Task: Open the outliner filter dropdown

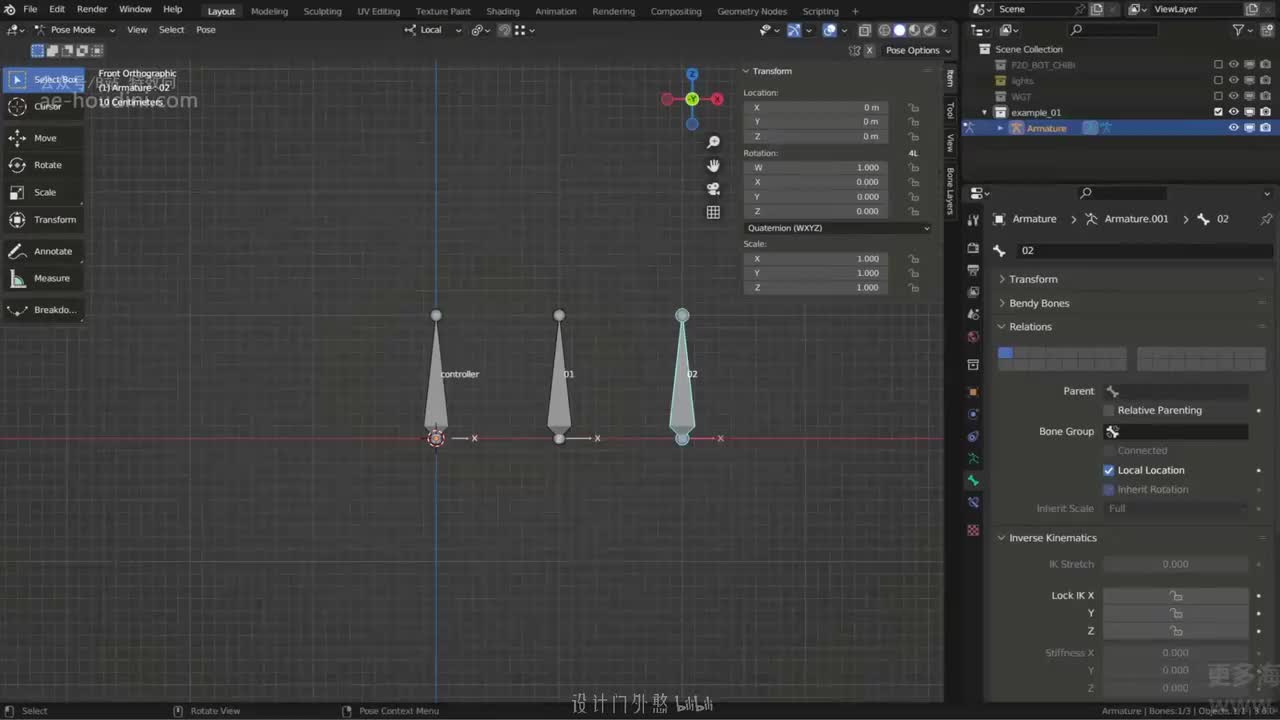Action: [1242, 30]
